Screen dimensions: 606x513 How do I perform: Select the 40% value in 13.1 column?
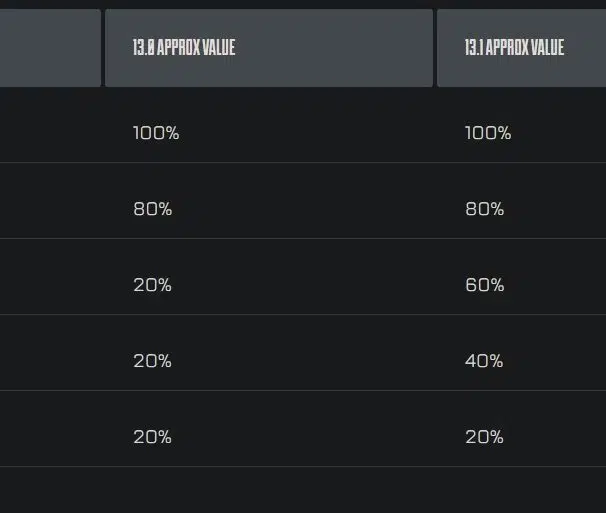[484, 361]
